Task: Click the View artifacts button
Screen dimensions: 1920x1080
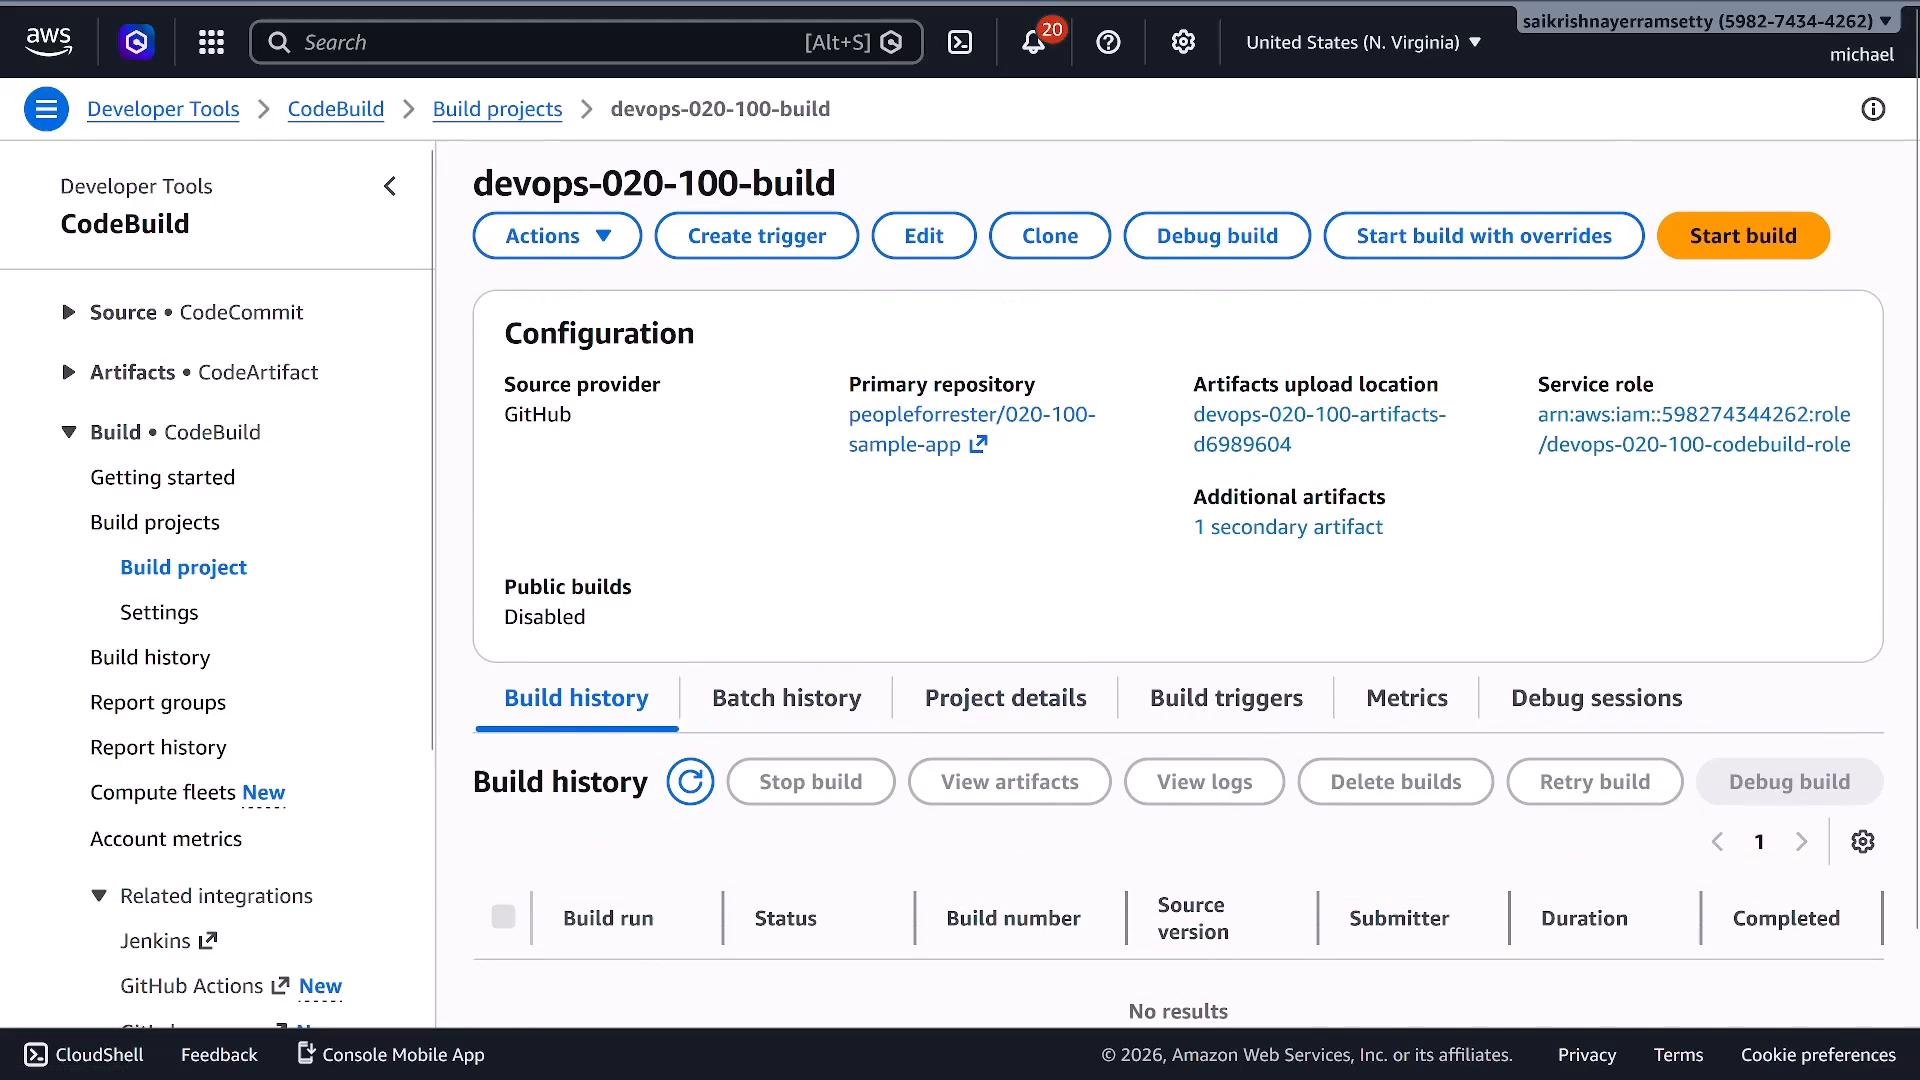Action: 1010,782
